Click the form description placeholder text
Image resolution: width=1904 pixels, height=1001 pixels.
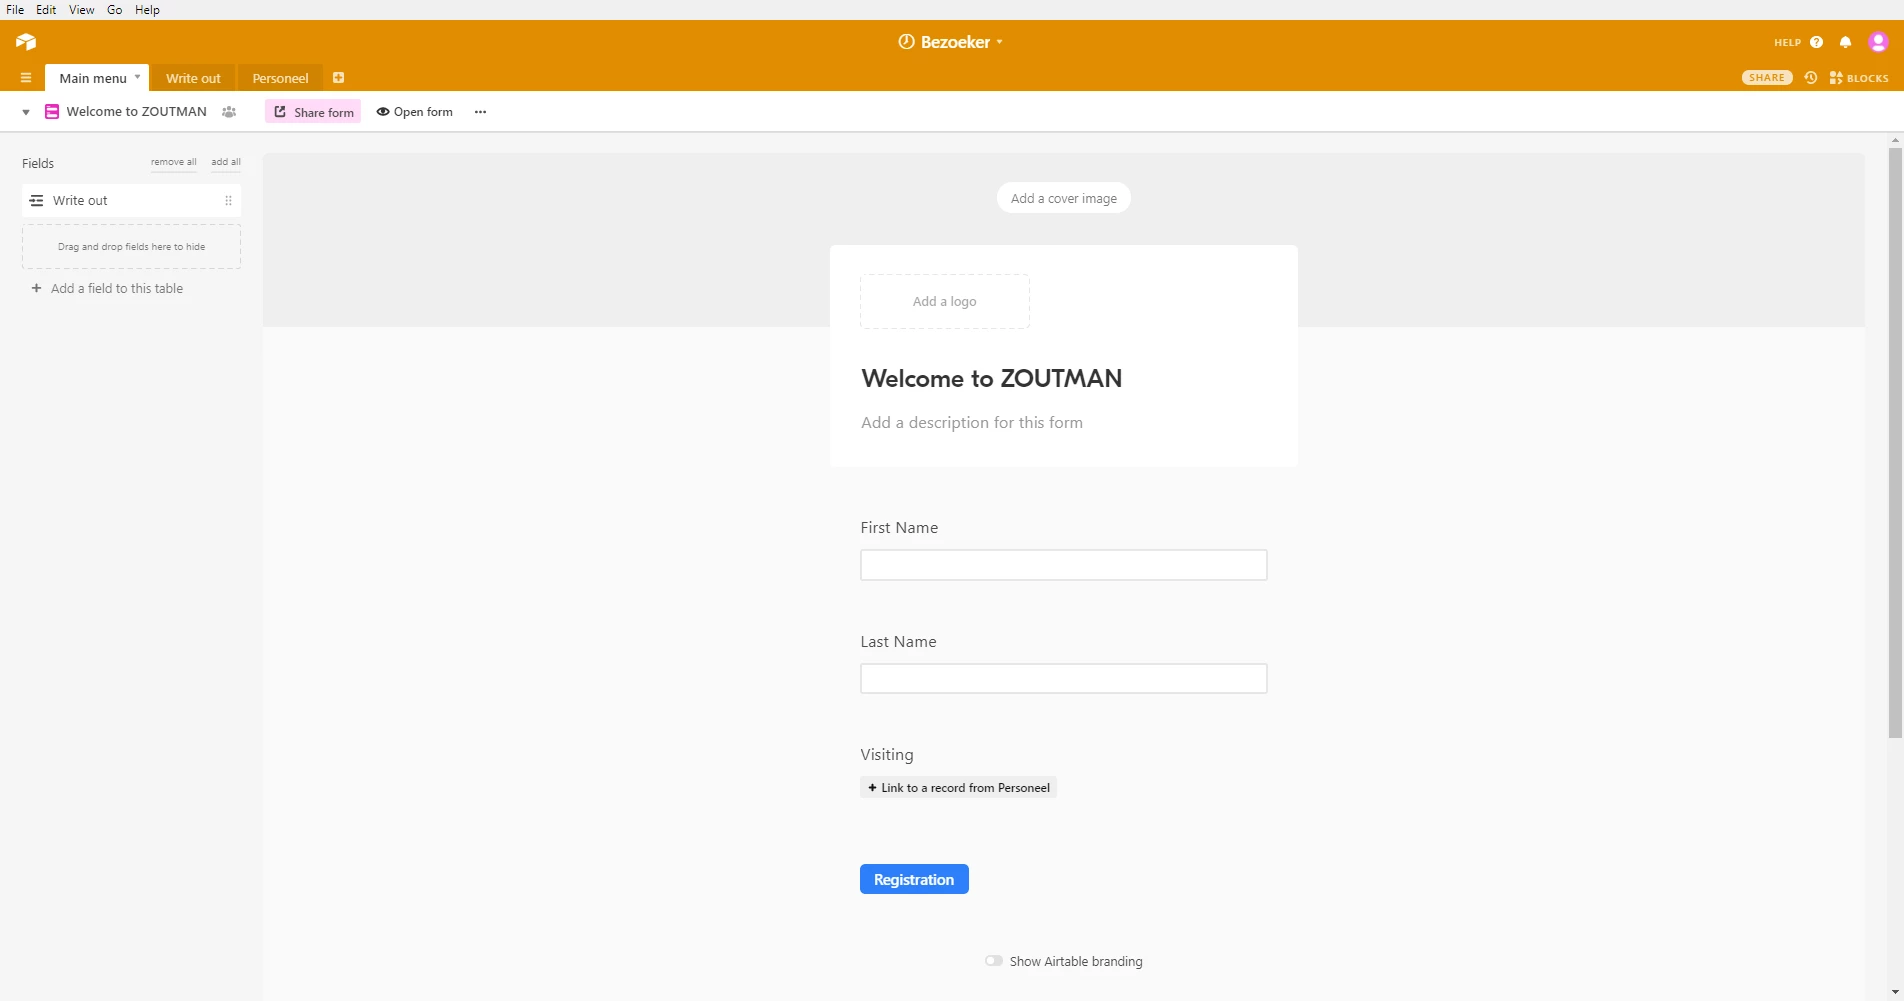click(x=972, y=423)
